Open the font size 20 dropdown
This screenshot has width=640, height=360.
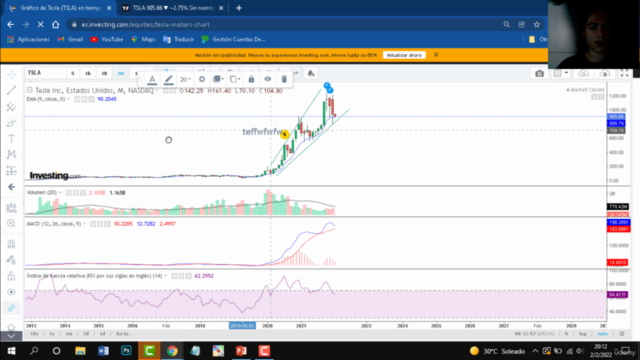click(x=185, y=79)
